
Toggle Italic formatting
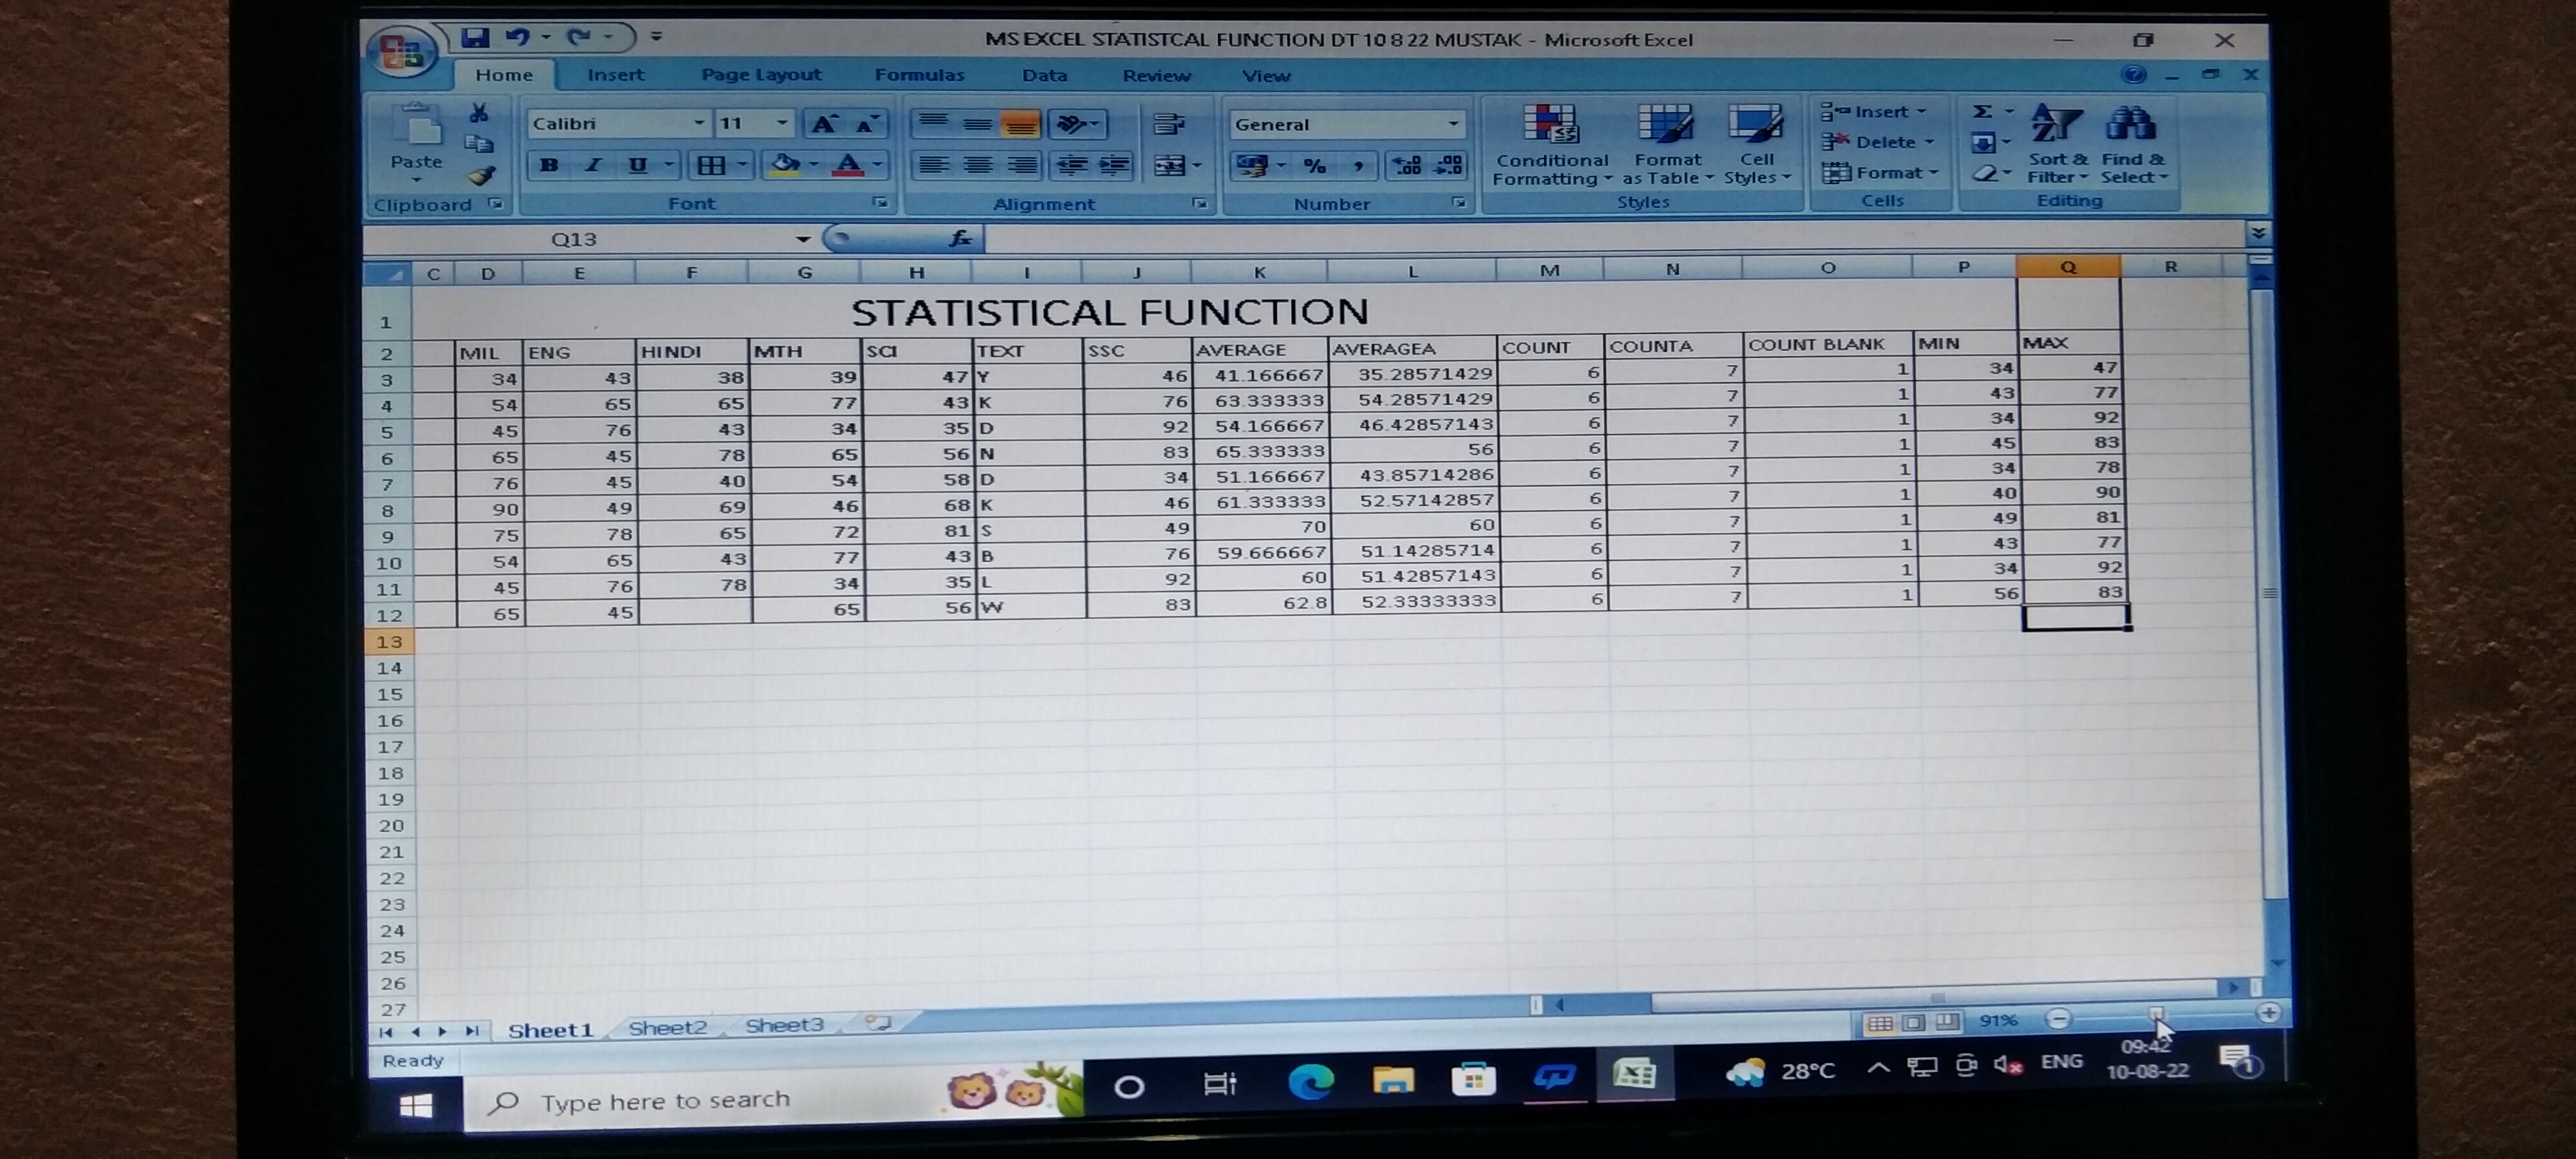pyautogui.click(x=593, y=165)
